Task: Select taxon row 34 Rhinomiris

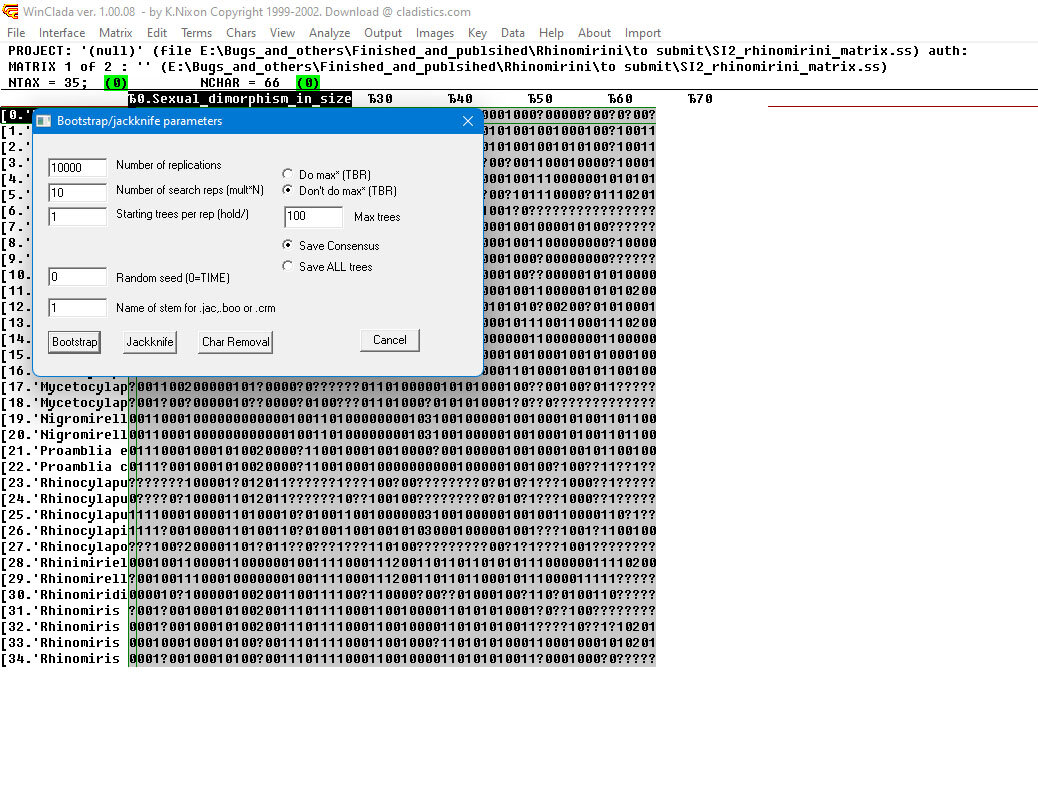Action: point(65,659)
